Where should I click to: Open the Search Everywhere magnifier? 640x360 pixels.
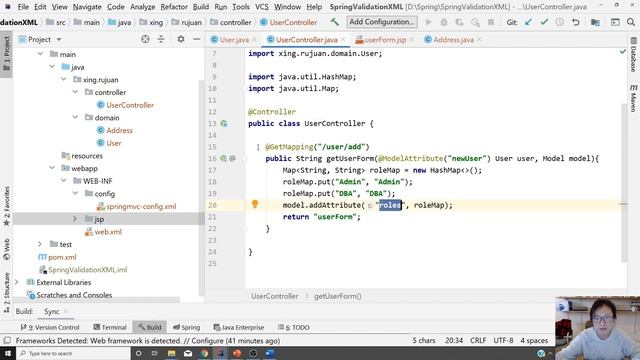click(631, 22)
